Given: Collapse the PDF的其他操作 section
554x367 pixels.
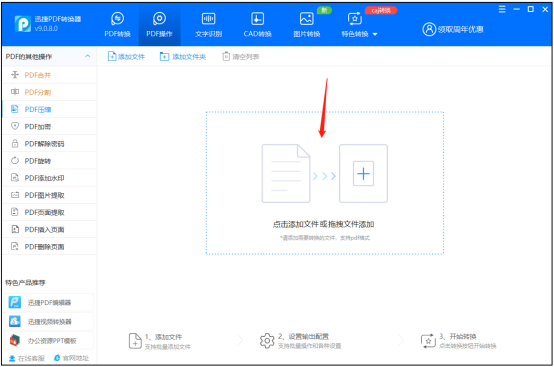Looking at the screenshot, I should coord(87,56).
